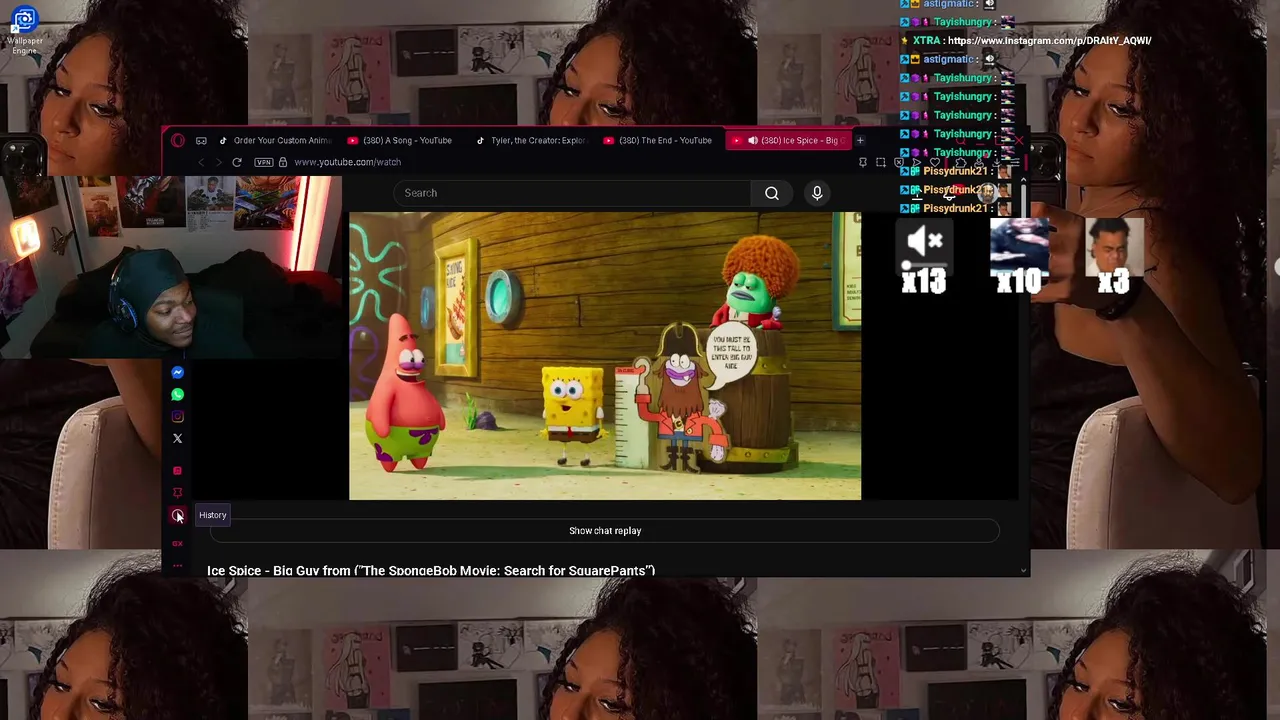Reload the YouTube page
The width and height of the screenshot is (1280, 720).
[x=237, y=162]
